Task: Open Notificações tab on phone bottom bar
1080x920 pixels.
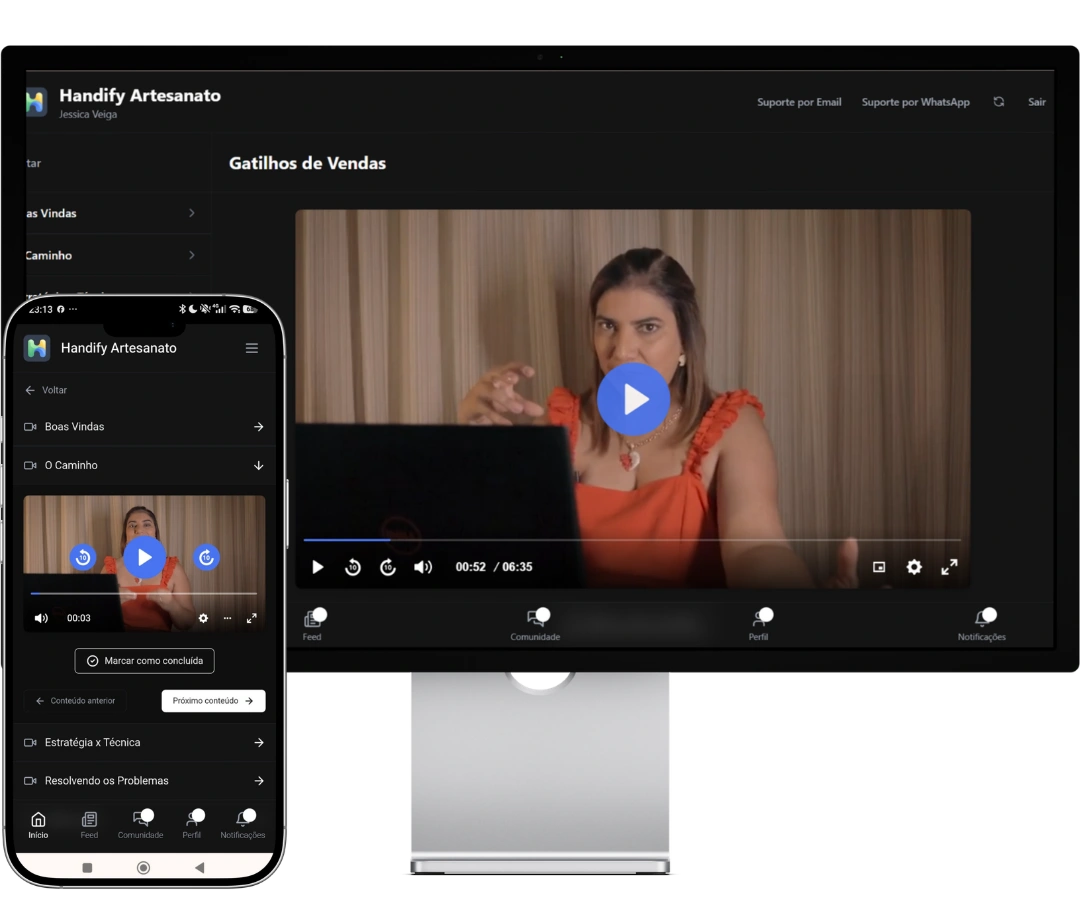Action: (242, 824)
